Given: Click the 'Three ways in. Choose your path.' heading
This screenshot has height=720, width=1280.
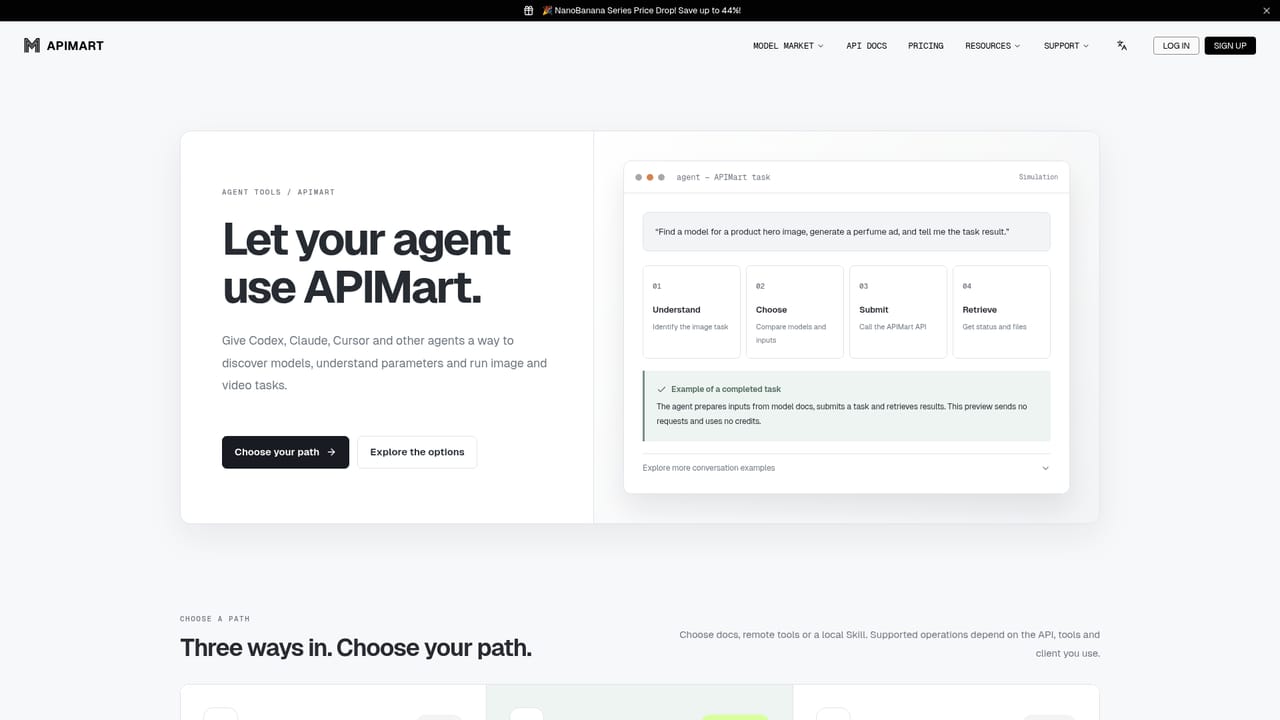Looking at the screenshot, I should pyautogui.click(x=356, y=648).
